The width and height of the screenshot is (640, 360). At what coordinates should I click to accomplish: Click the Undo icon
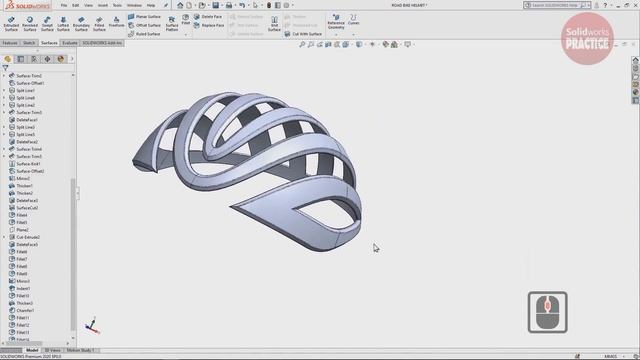pyautogui.click(x=242, y=5)
